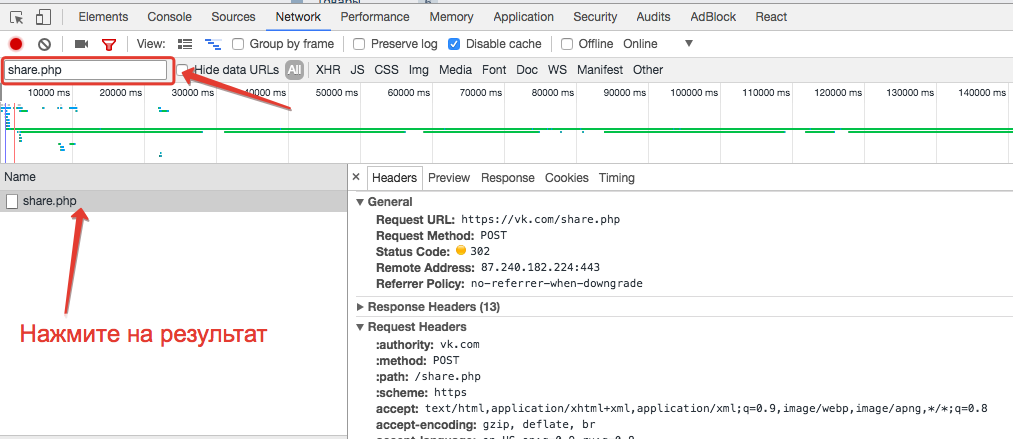Uncheck the Disable cache checkbox
This screenshot has width=1013, height=439.
click(454, 44)
